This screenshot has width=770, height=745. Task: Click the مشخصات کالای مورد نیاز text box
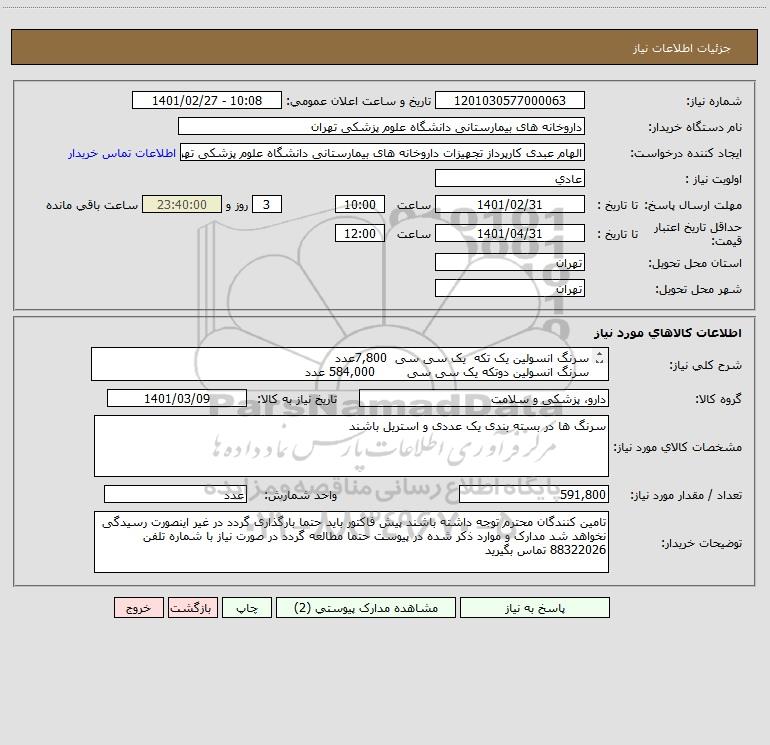[351, 446]
